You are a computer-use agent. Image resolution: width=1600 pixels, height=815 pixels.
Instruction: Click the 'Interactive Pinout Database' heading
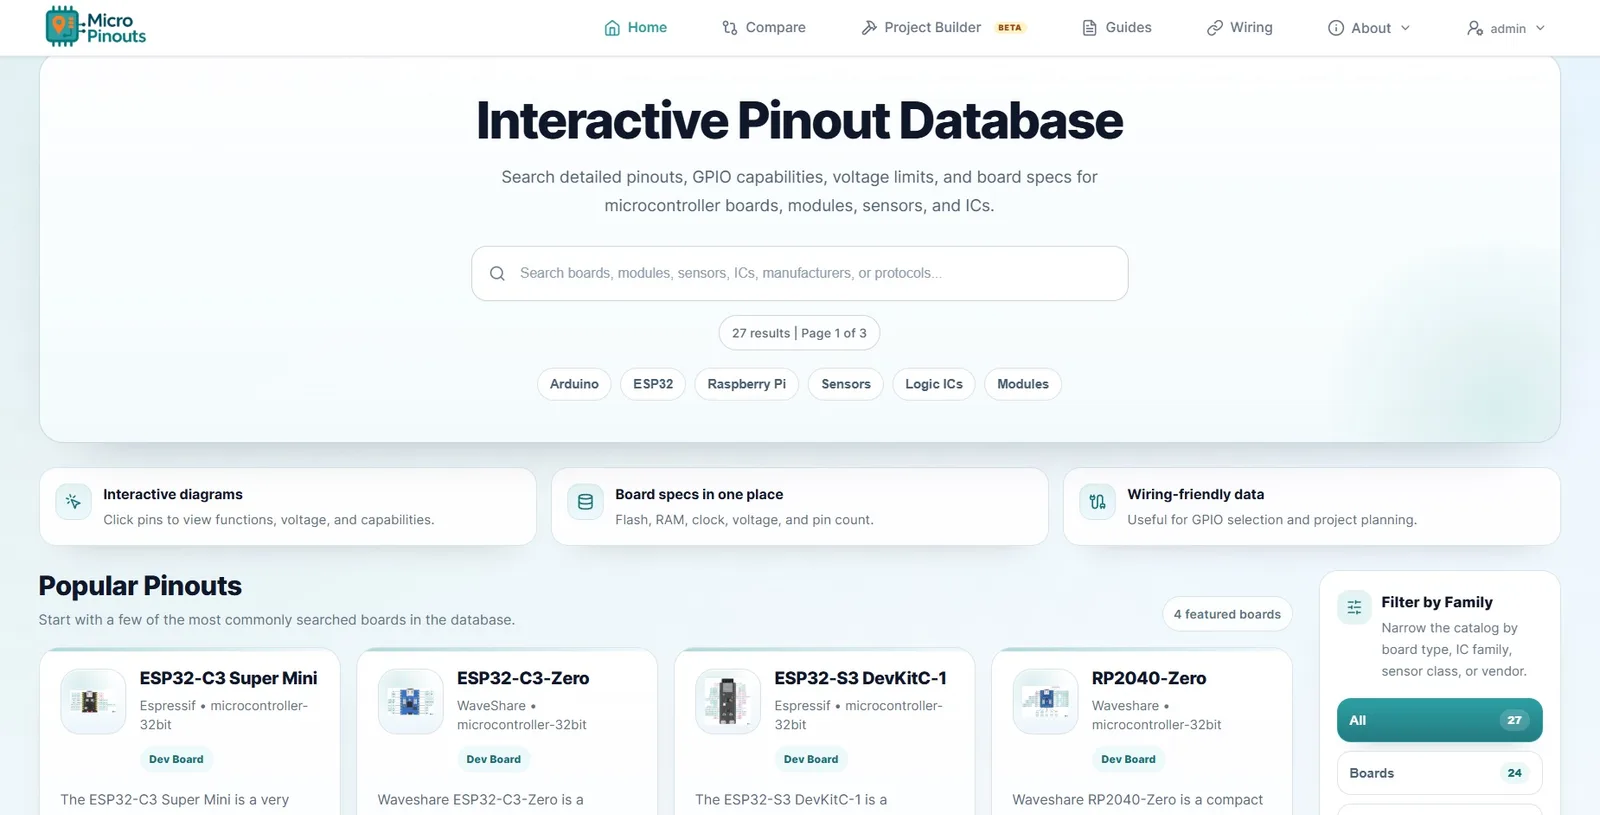(800, 121)
